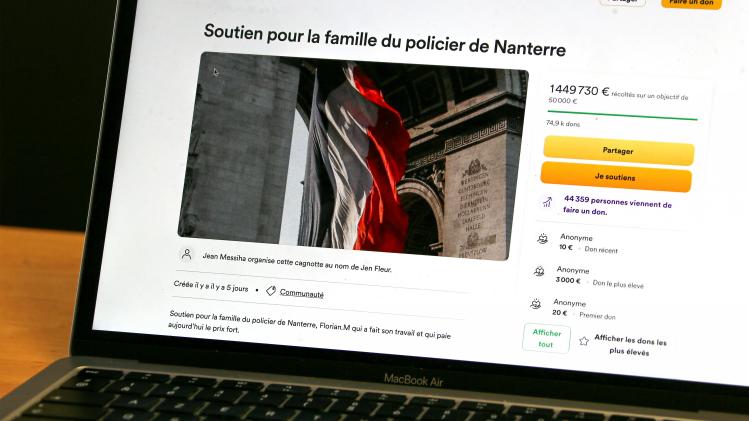
Task: Click the campaign title Soutien pour la famille
Action: [385, 40]
